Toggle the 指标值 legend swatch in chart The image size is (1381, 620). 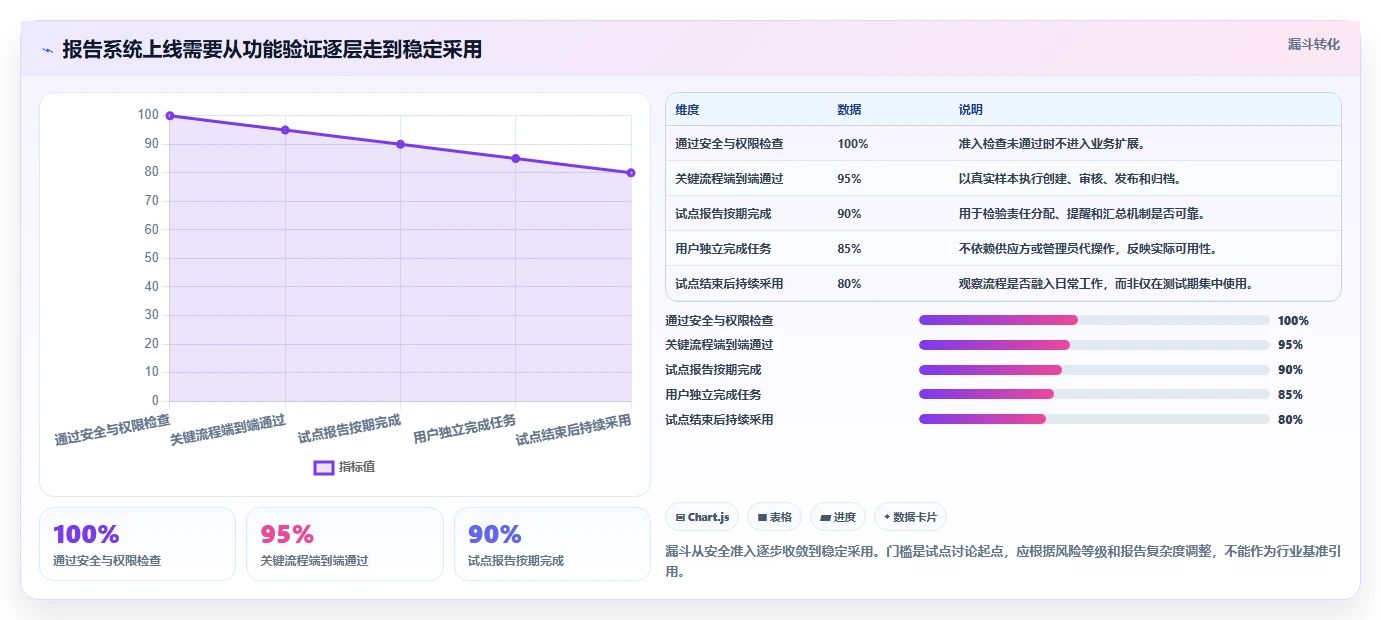click(324, 467)
